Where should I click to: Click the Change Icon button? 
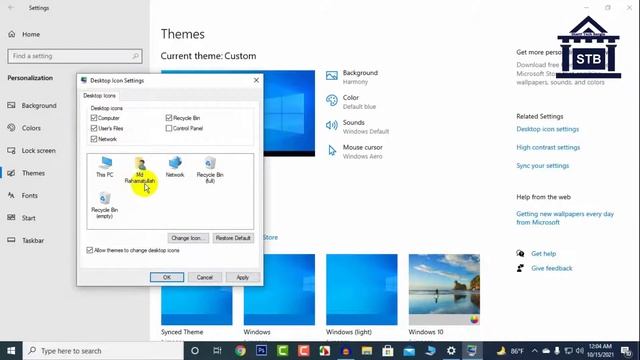click(188, 238)
